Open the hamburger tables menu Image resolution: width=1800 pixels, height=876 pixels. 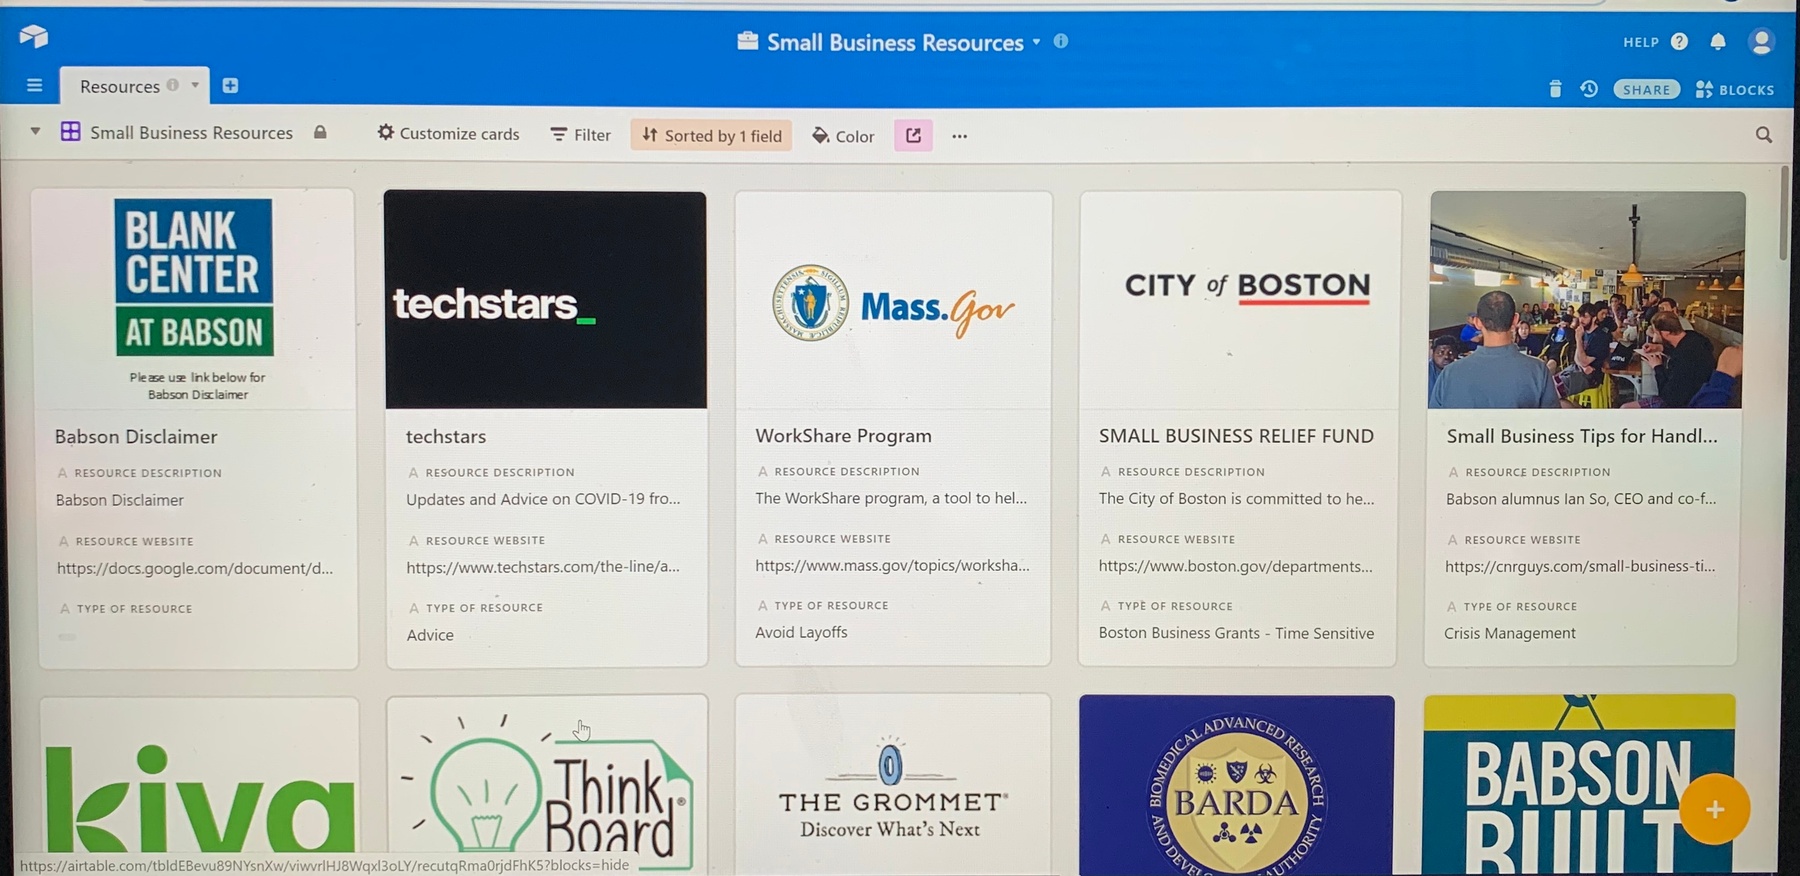click(34, 86)
